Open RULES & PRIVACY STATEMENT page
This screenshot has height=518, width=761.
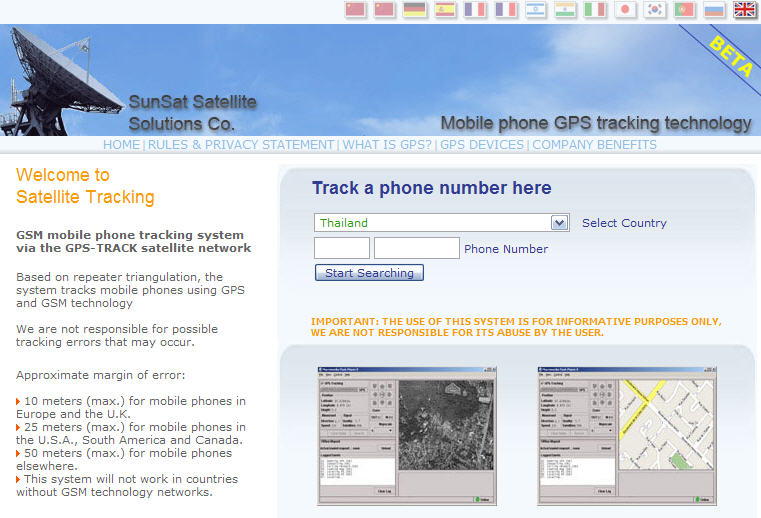click(241, 145)
